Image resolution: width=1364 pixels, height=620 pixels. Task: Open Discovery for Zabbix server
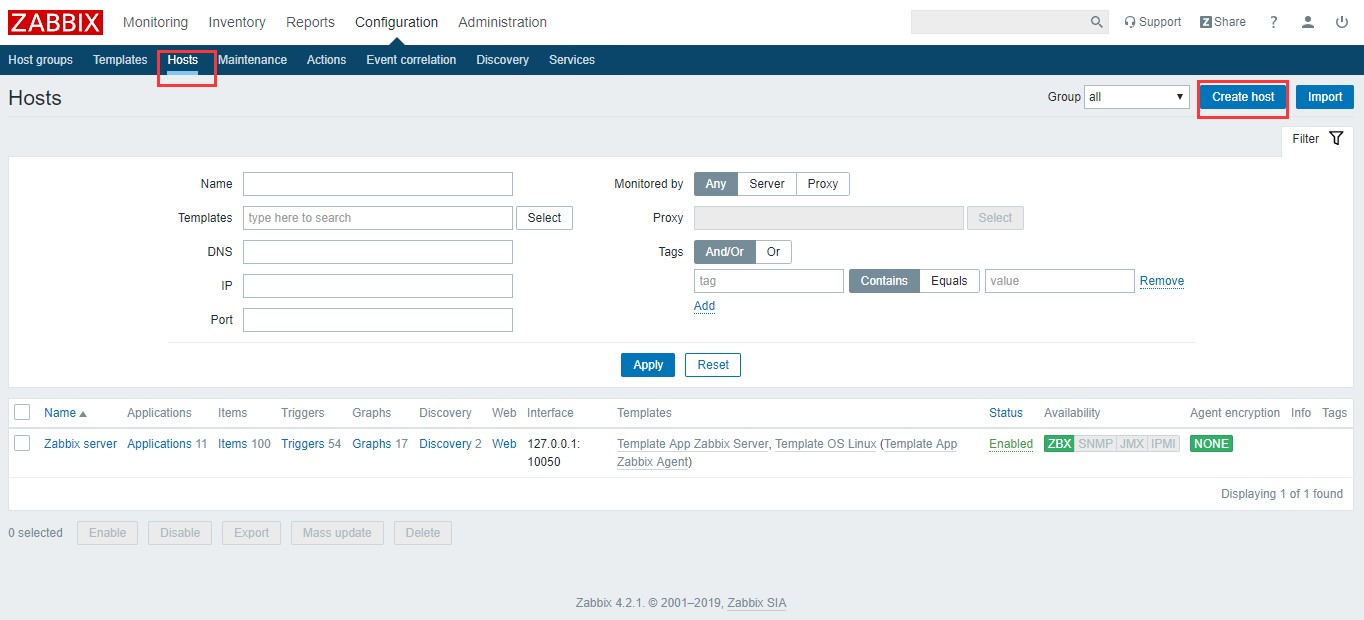point(445,444)
